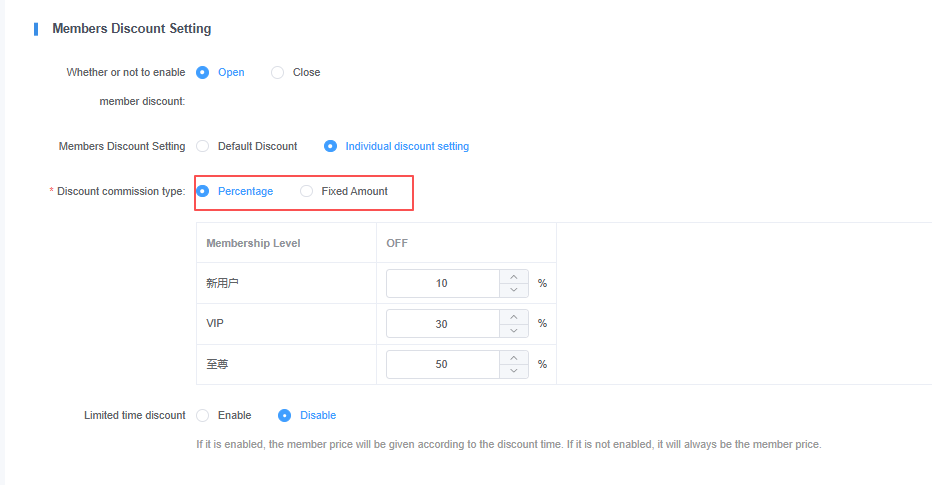The width and height of the screenshot is (932, 485).
Task: Click the 新用户 discount input field
Action: (442, 283)
